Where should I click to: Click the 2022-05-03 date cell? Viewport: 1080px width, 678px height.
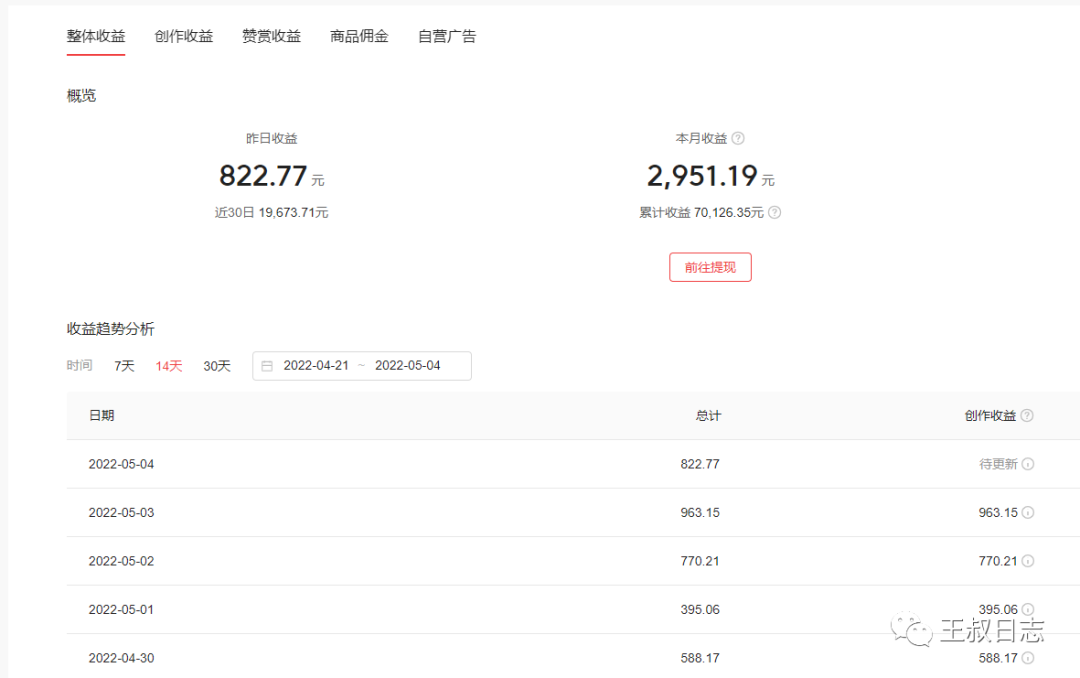(x=121, y=513)
